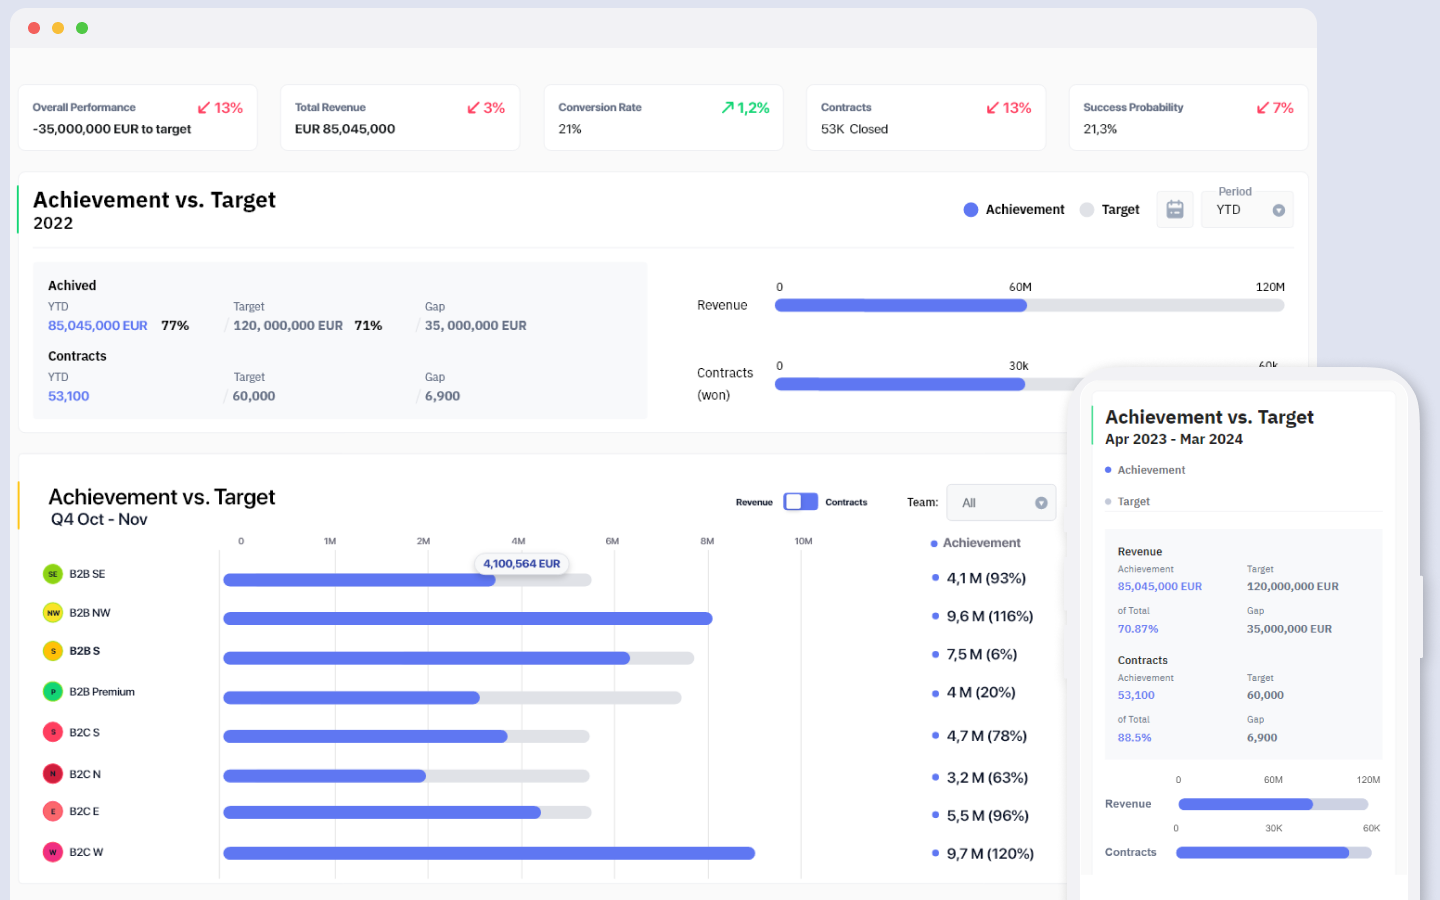
Task: Toggle Achievement legend above team values
Action: click(x=975, y=543)
